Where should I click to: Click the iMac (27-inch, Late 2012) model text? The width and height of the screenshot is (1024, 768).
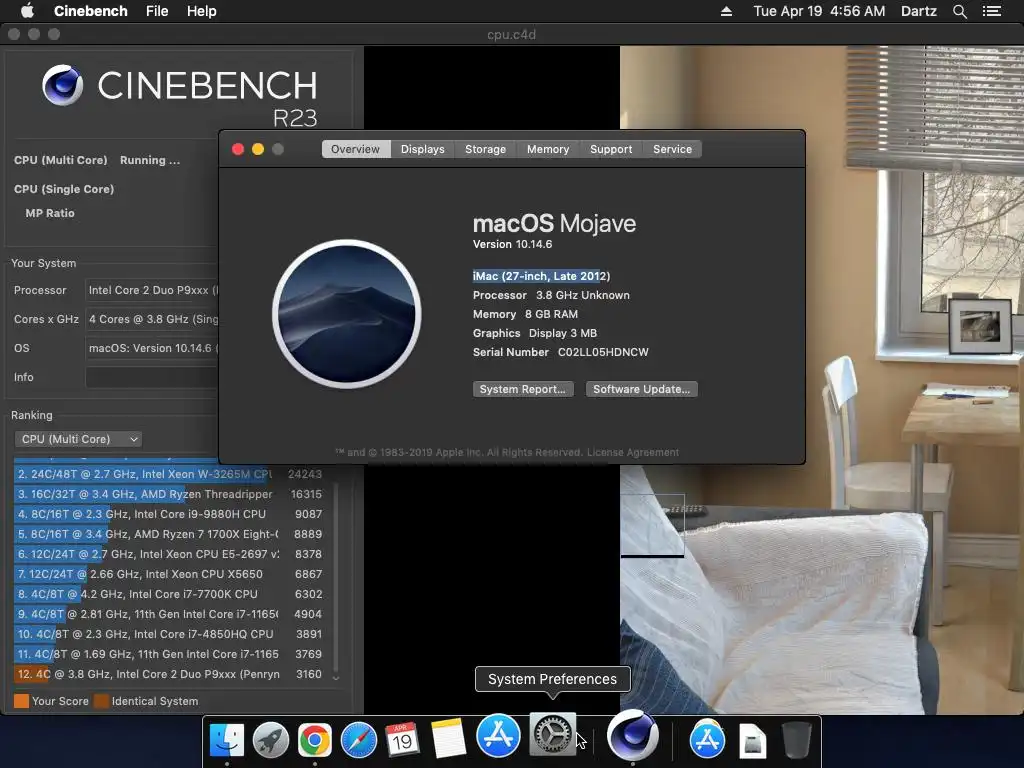(x=541, y=276)
